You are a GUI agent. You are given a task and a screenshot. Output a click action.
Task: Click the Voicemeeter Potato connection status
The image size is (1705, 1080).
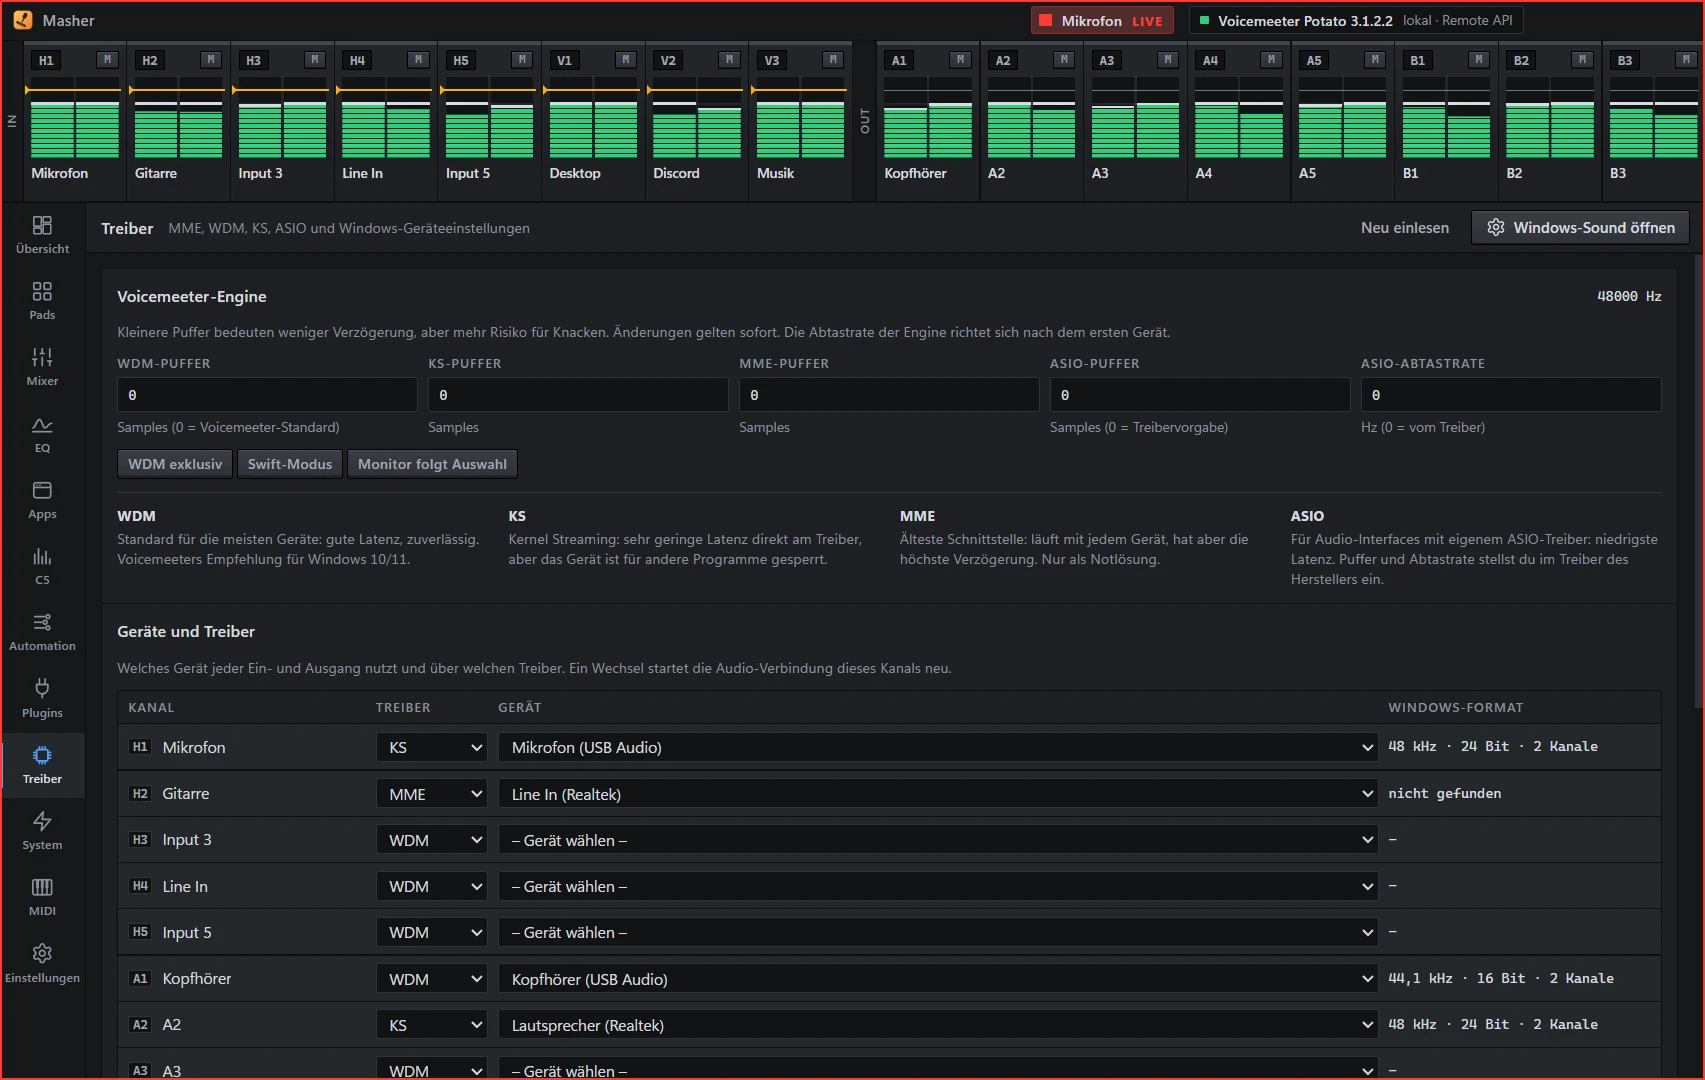[x=1356, y=21]
